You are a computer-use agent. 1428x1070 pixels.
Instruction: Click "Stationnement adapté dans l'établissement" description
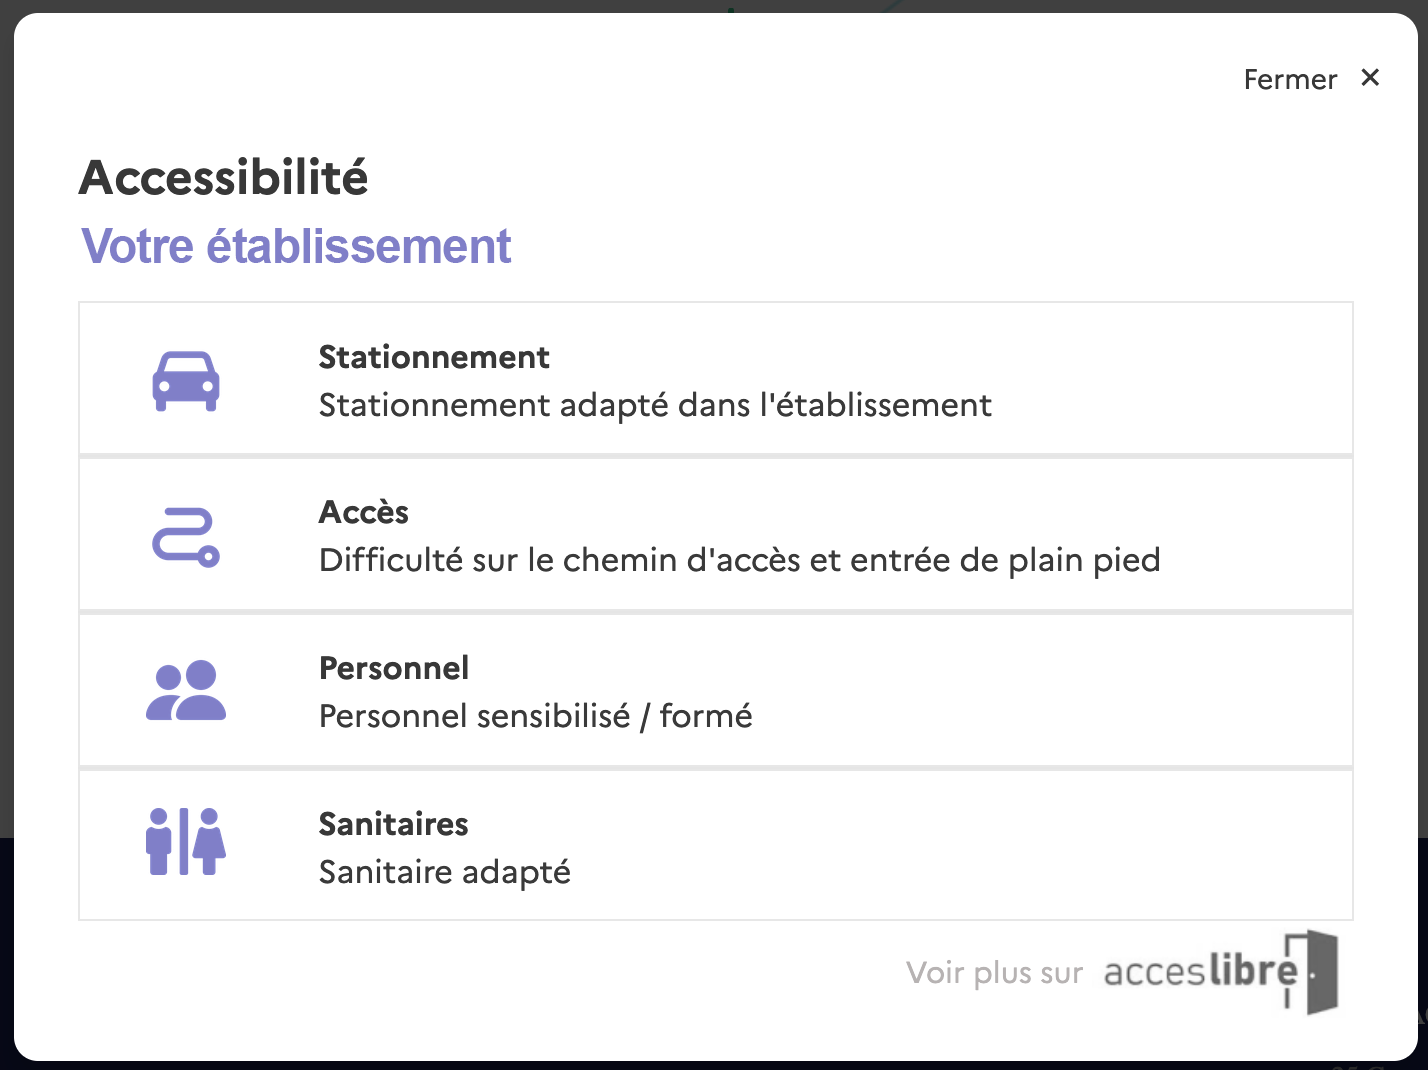coord(655,405)
